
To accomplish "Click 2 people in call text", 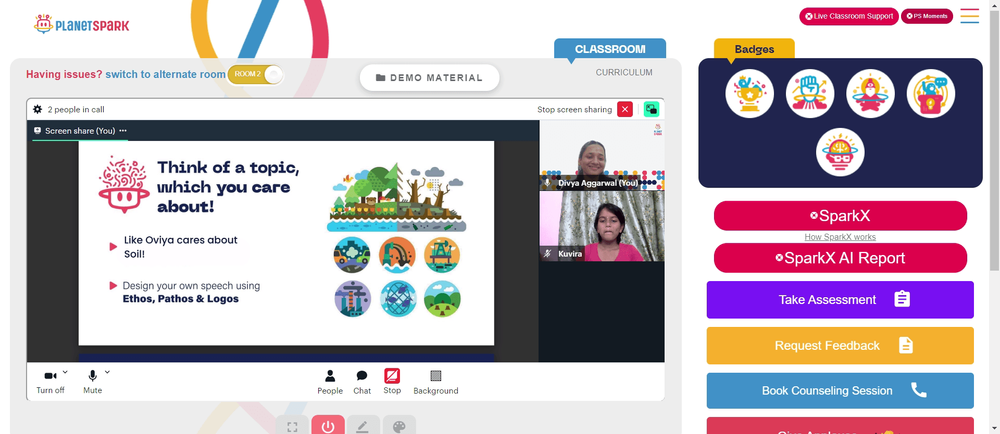I will [x=76, y=110].
